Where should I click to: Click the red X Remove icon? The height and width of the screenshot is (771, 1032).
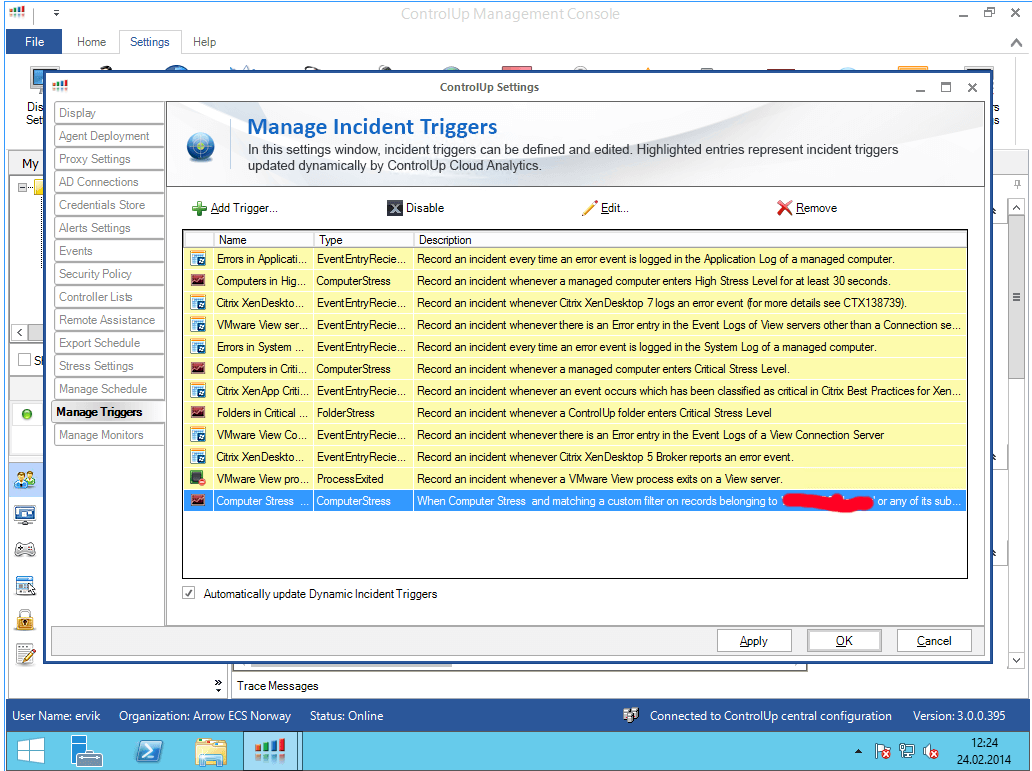click(x=784, y=208)
